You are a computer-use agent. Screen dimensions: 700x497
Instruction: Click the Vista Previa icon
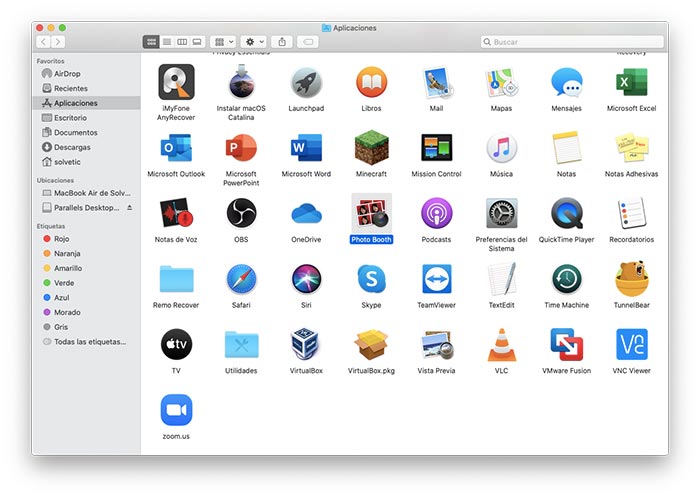pyautogui.click(x=437, y=345)
